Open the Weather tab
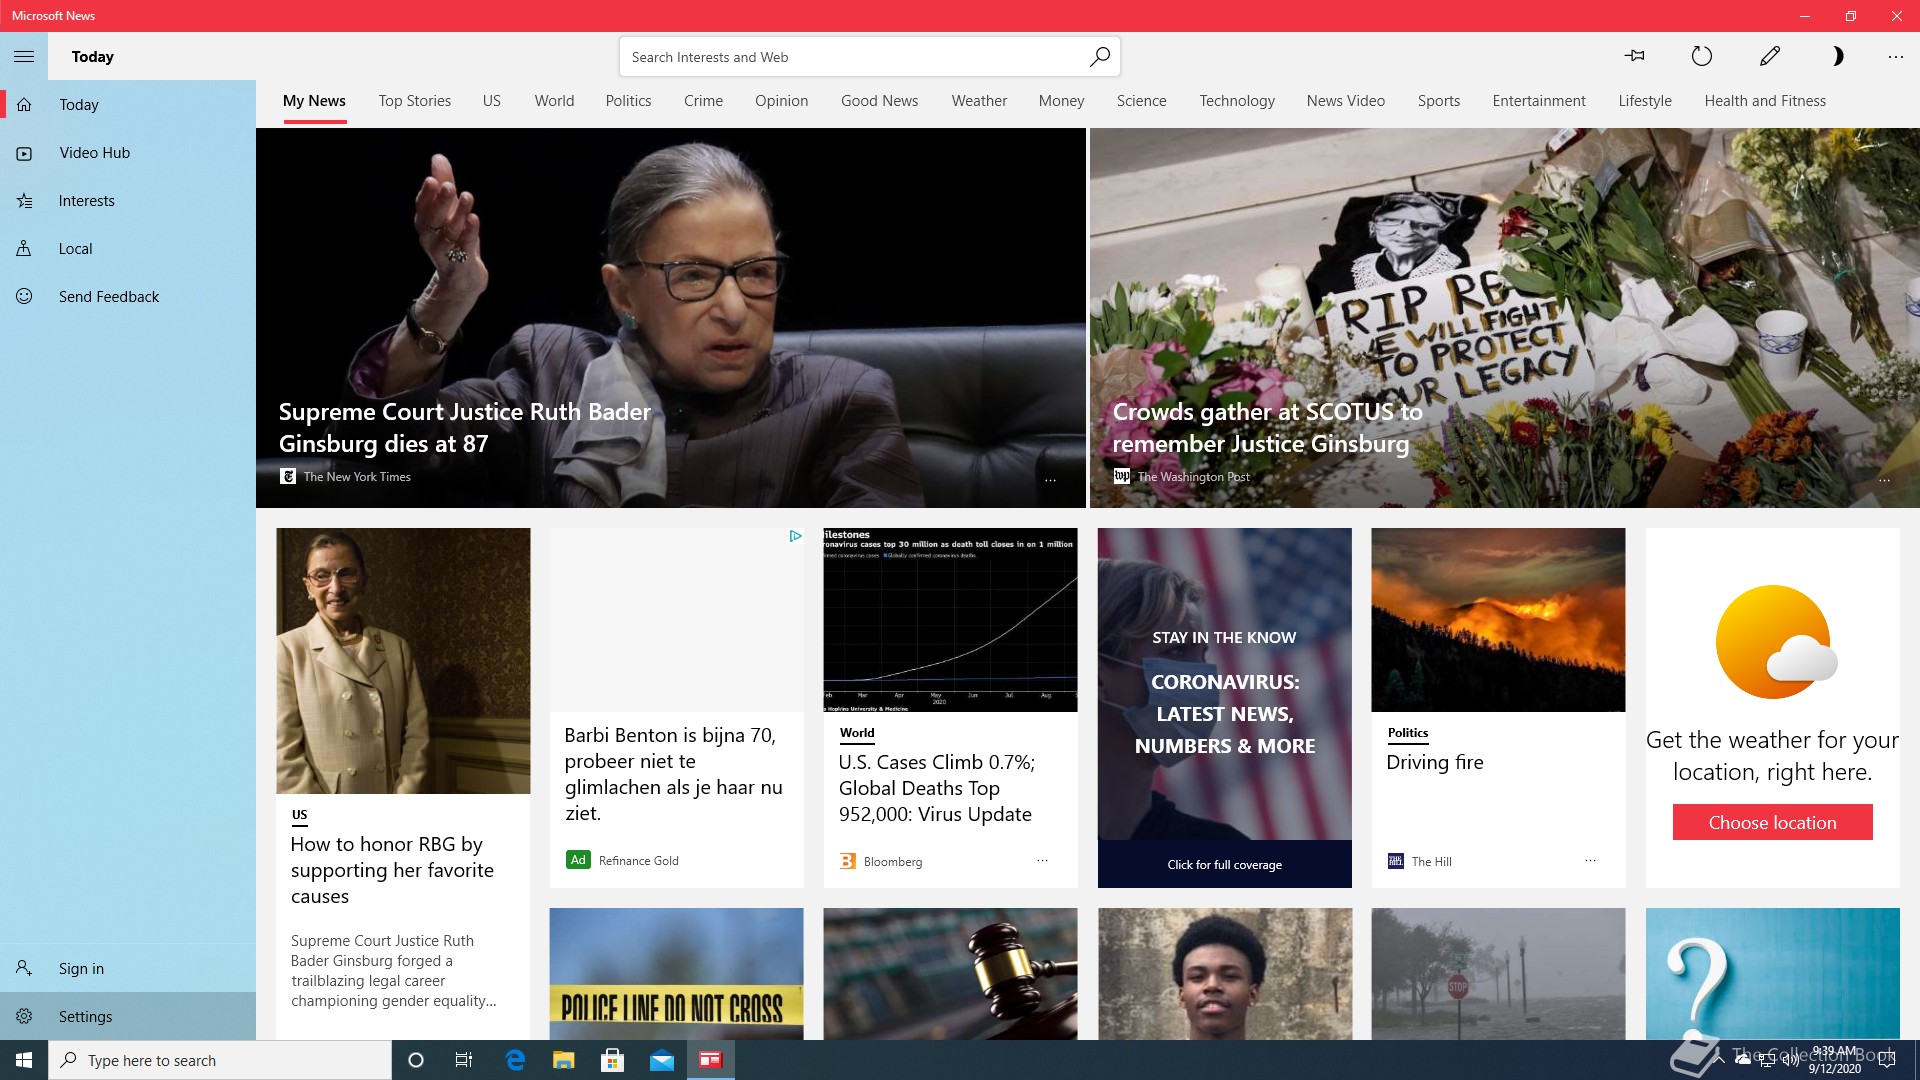The image size is (1920, 1080). (979, 101)
